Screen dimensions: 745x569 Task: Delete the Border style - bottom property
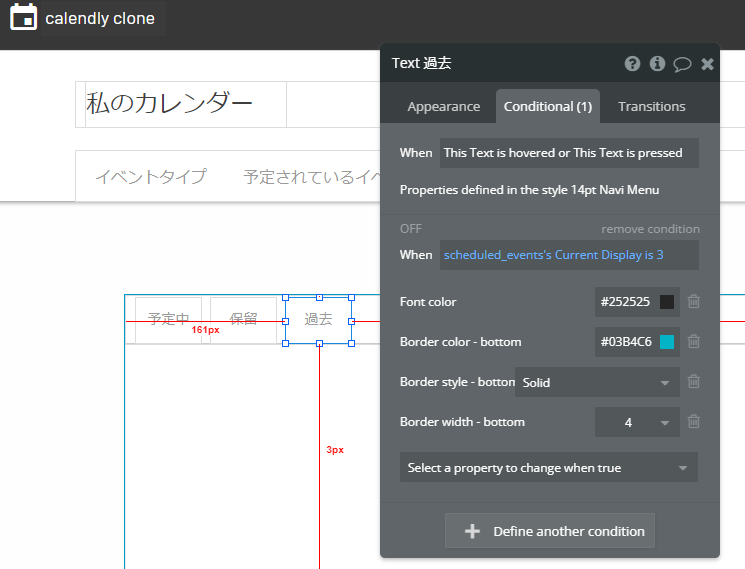(x=693, y=381)
